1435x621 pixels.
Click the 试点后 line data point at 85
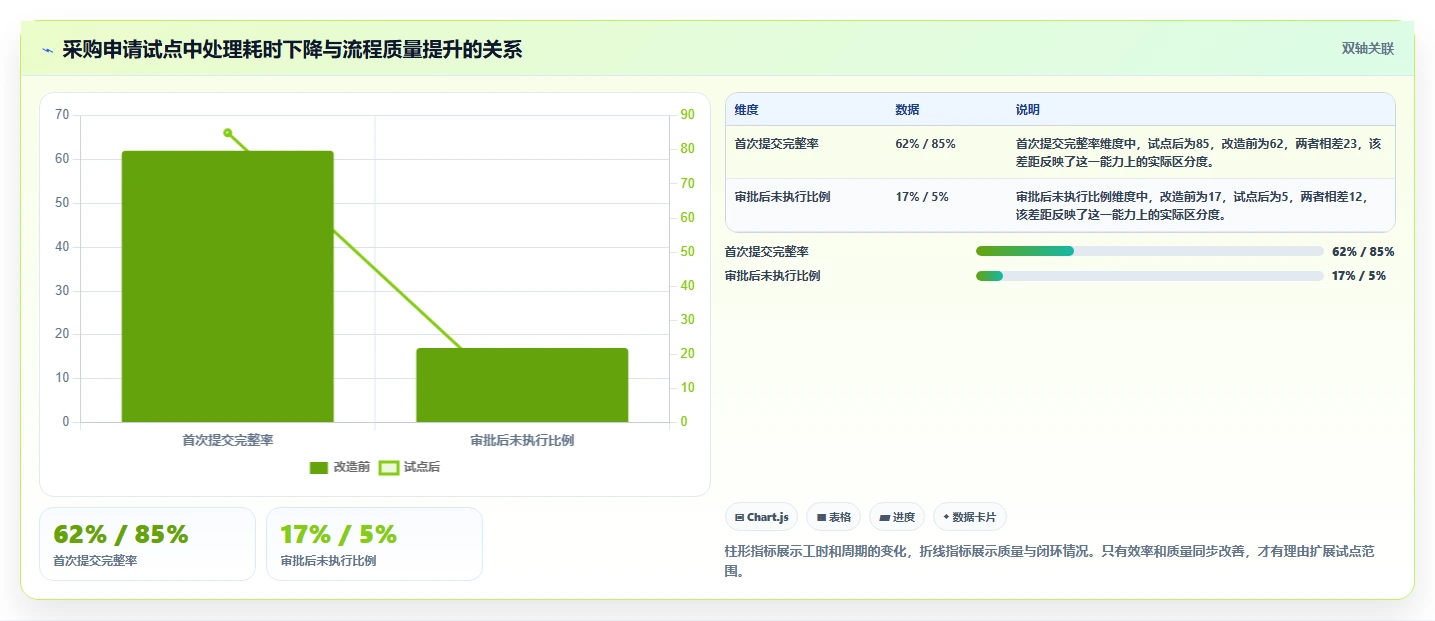point(227,132)
